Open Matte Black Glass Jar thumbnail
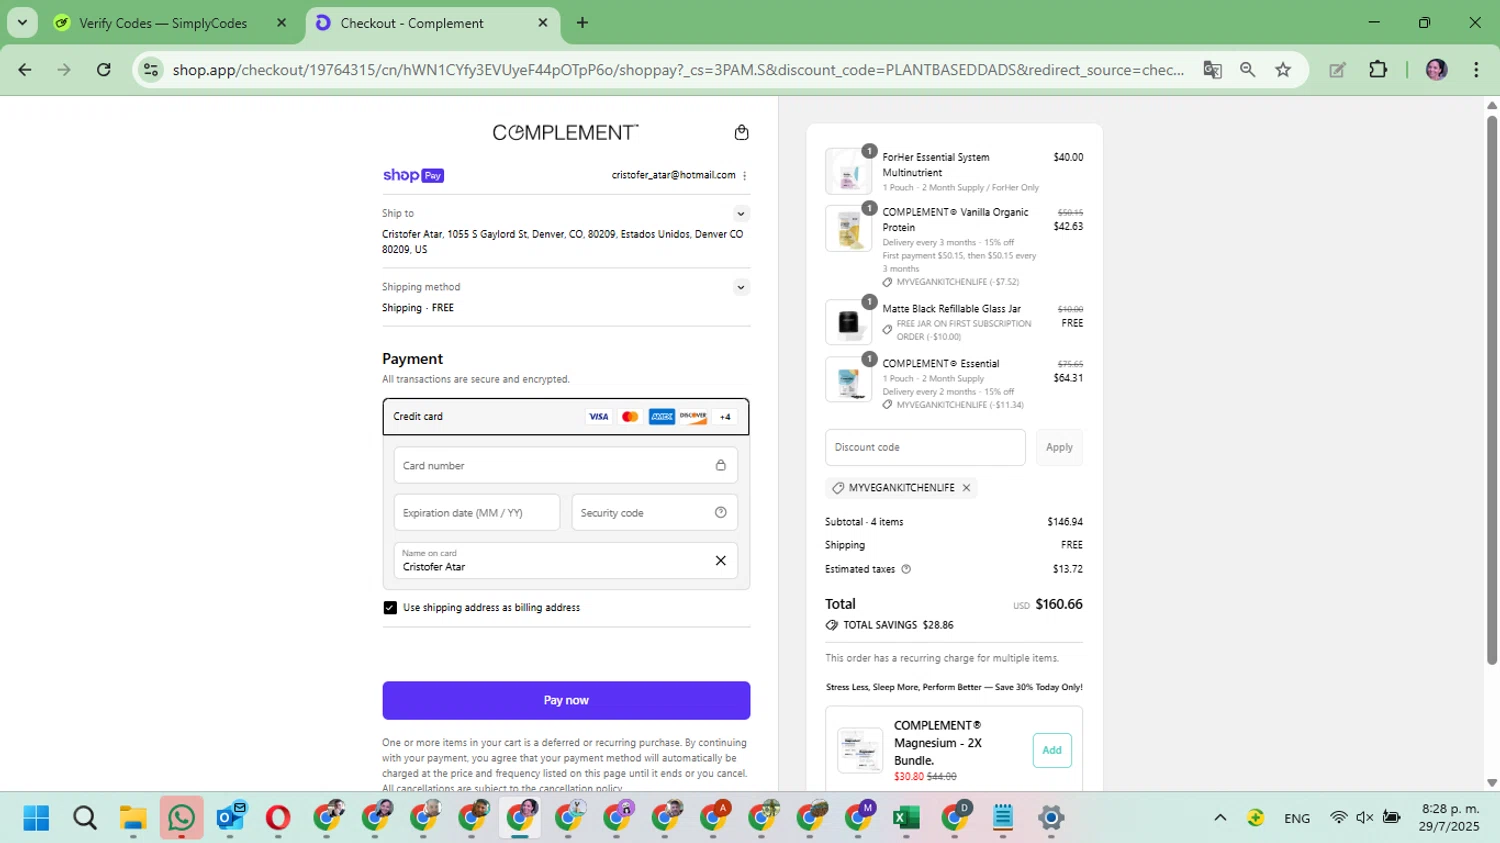1500x843 pixels. [x=849, y=322]
